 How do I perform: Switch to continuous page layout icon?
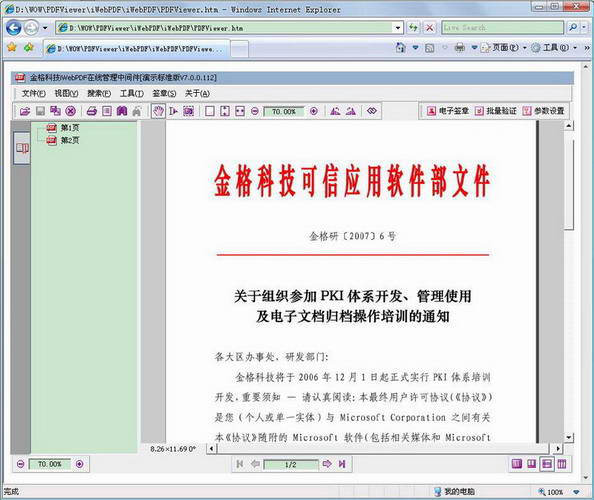point(547,464)
